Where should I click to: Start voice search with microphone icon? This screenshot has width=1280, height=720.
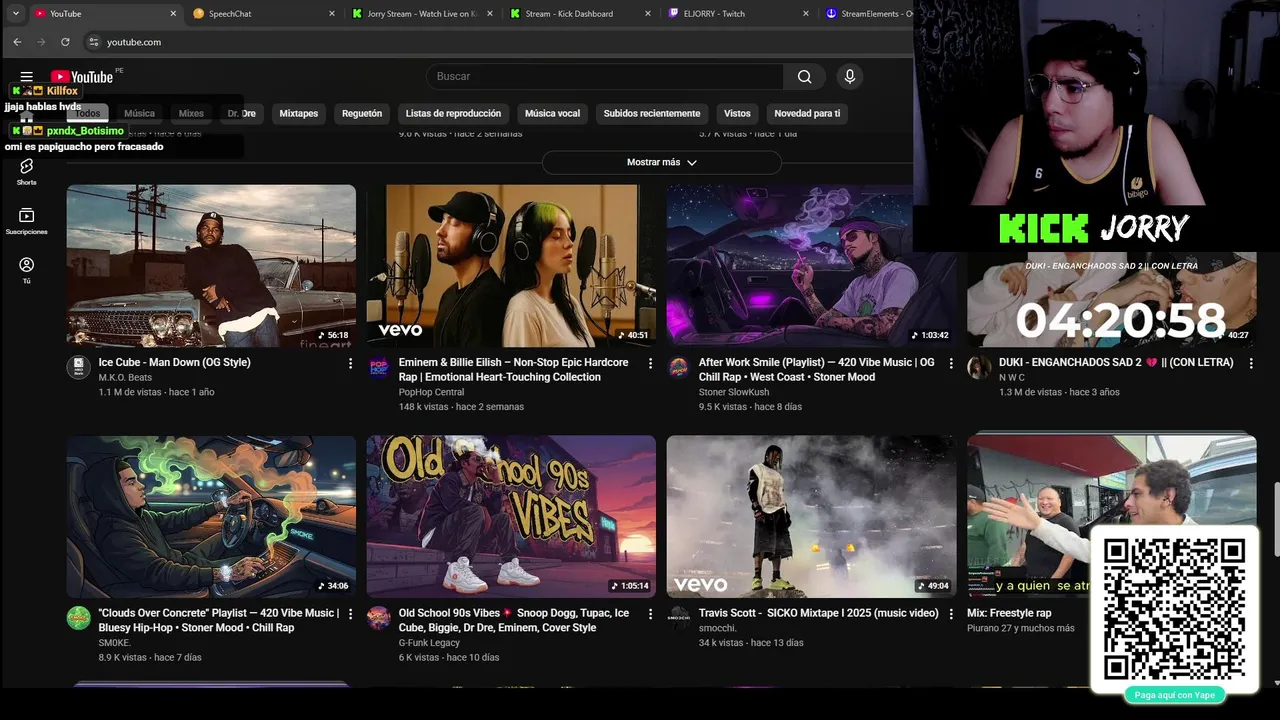click(850, 77)
